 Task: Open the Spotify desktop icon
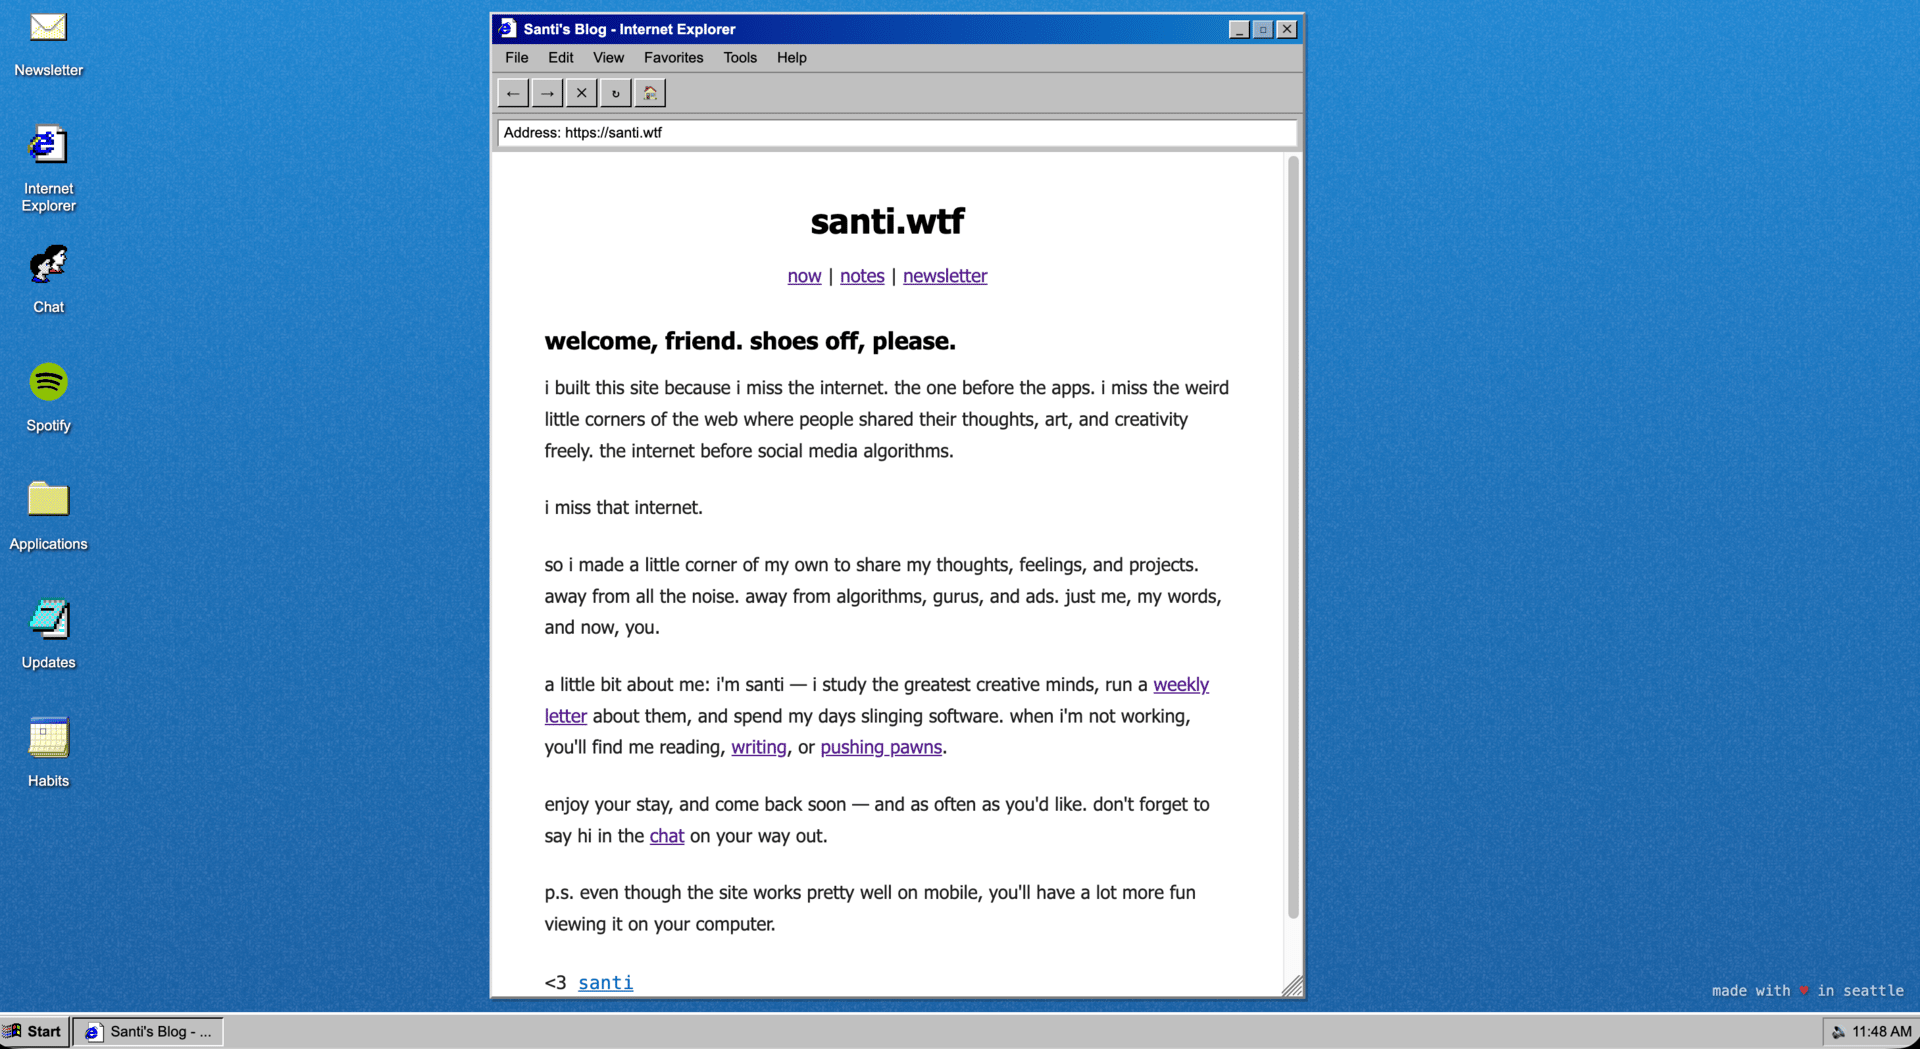pos(48,398)
